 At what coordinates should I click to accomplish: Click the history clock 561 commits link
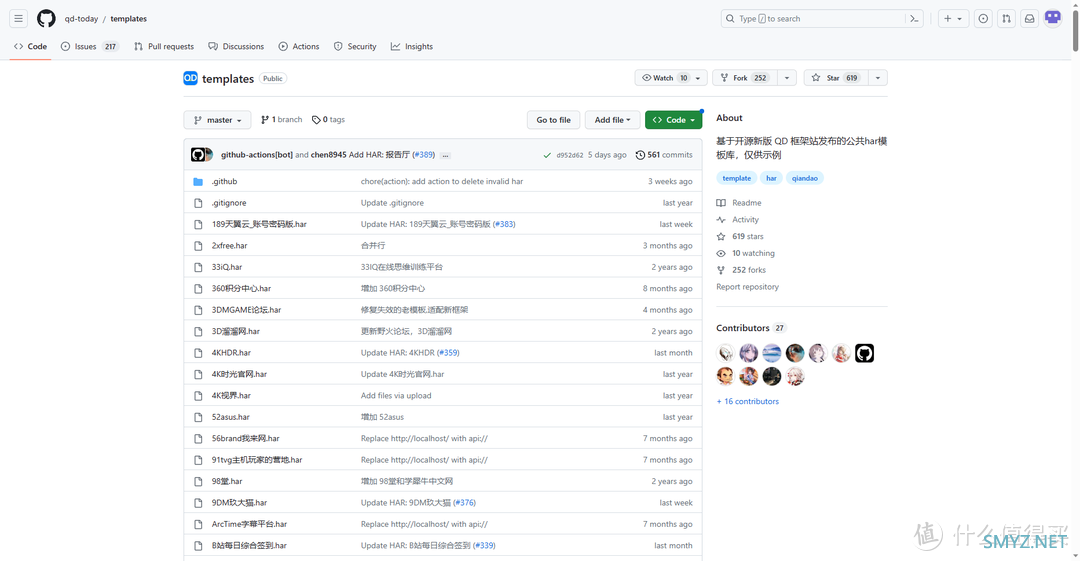pyautogui.click(x=664, y=155)
